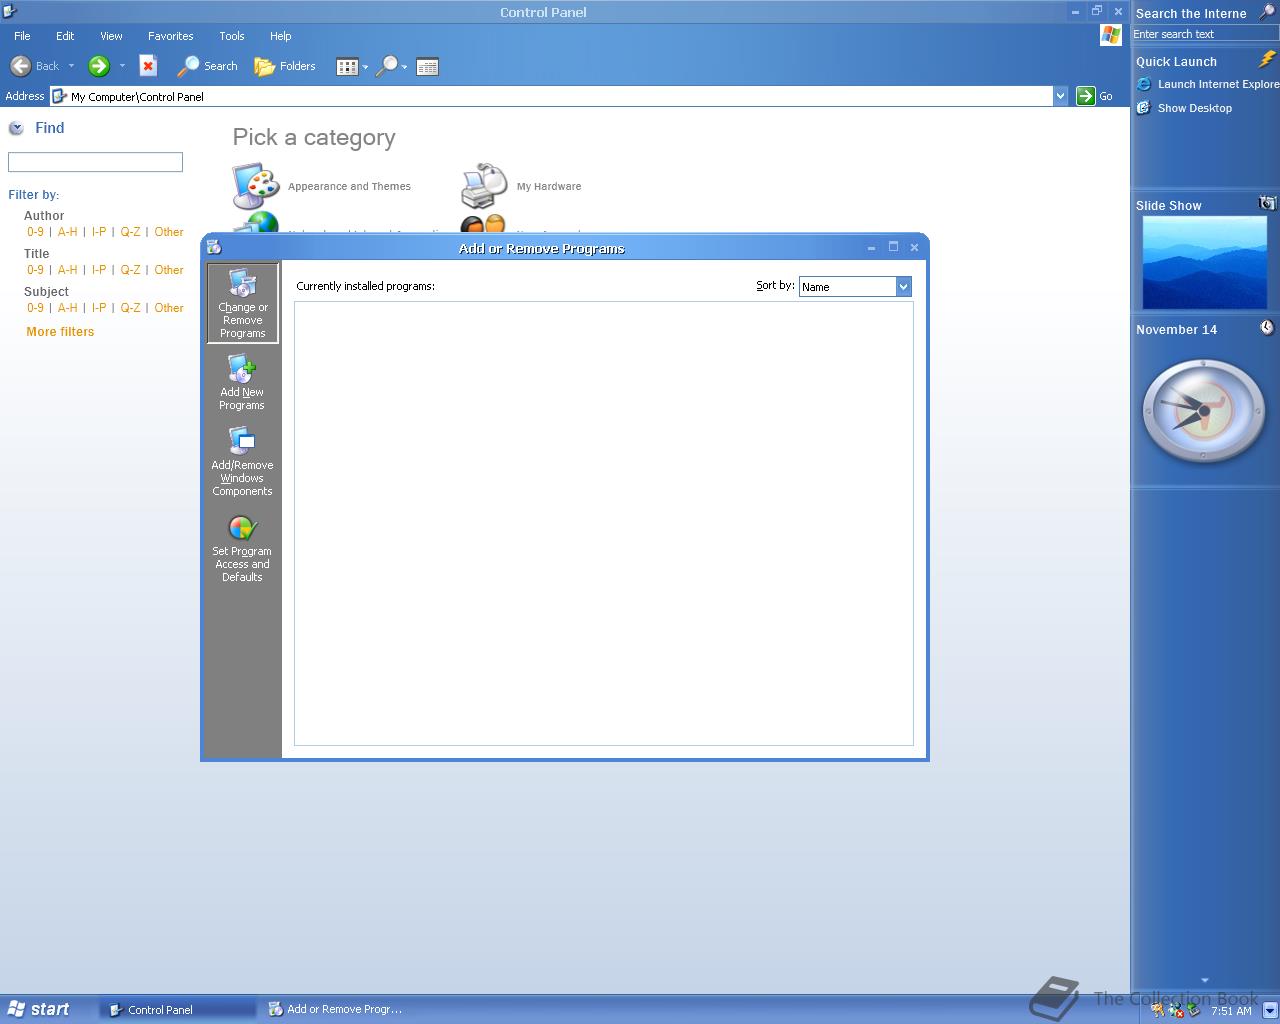
Task: Open the File menu
Action: (22, 36)
